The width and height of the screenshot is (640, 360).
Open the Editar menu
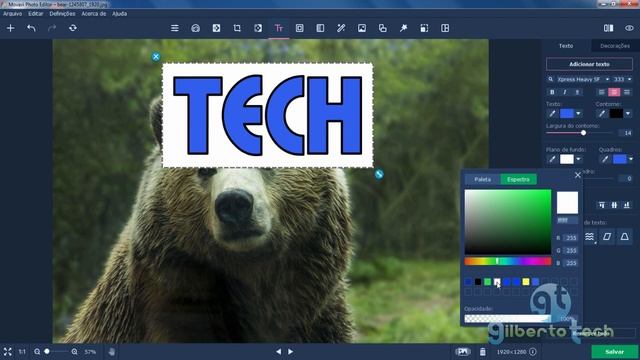pyautogui.click(x=36, y=13)
